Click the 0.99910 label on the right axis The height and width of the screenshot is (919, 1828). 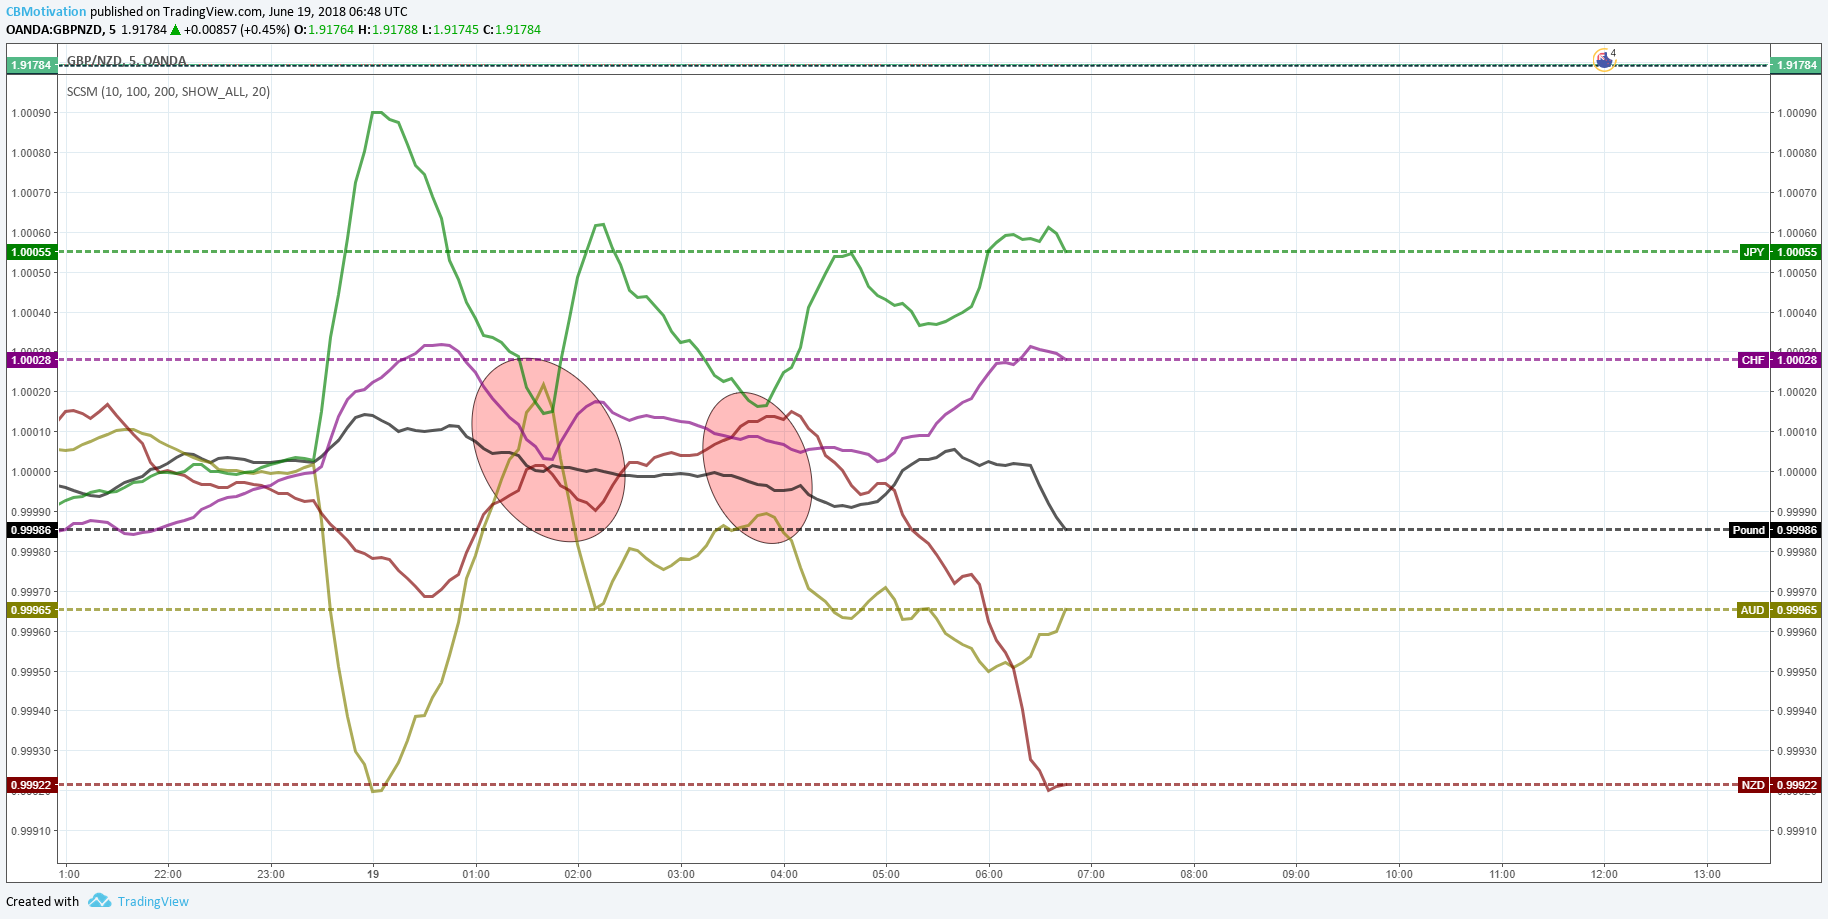coord(1797,831)
